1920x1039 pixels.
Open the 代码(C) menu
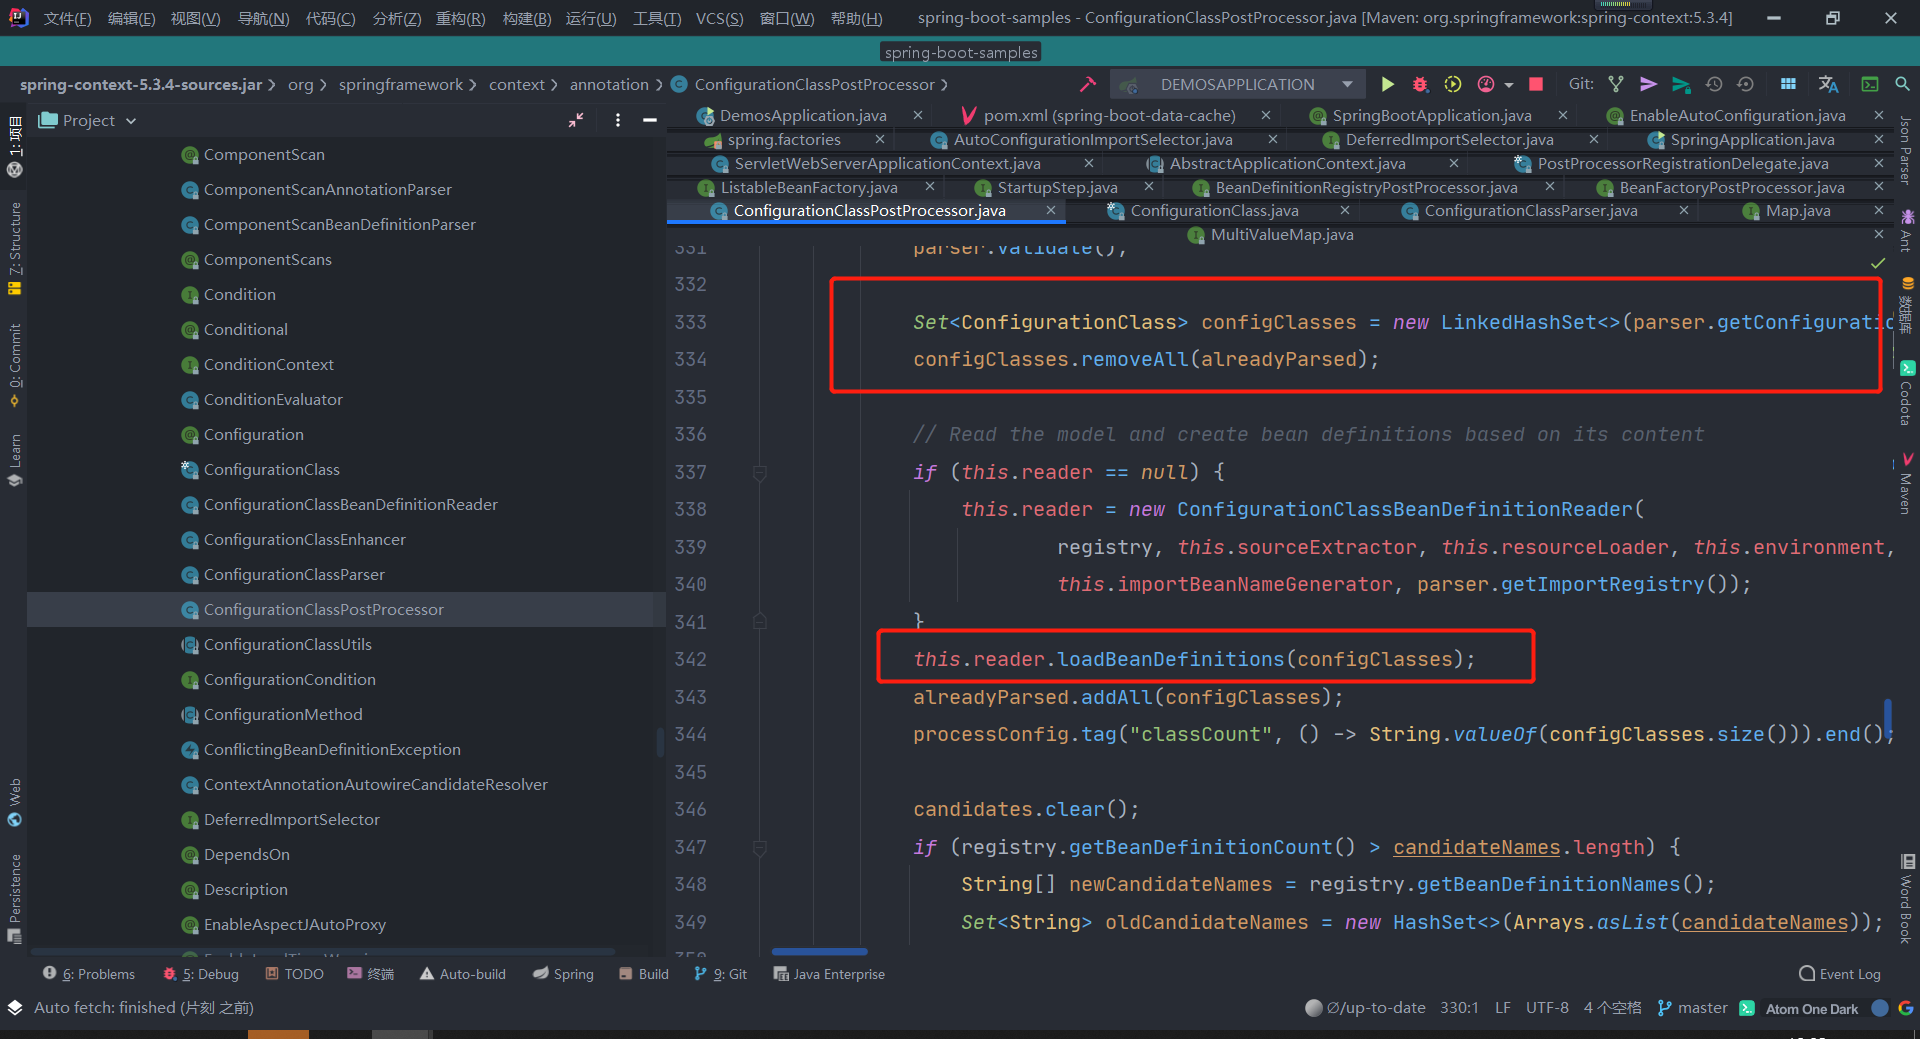coord(330,18)
